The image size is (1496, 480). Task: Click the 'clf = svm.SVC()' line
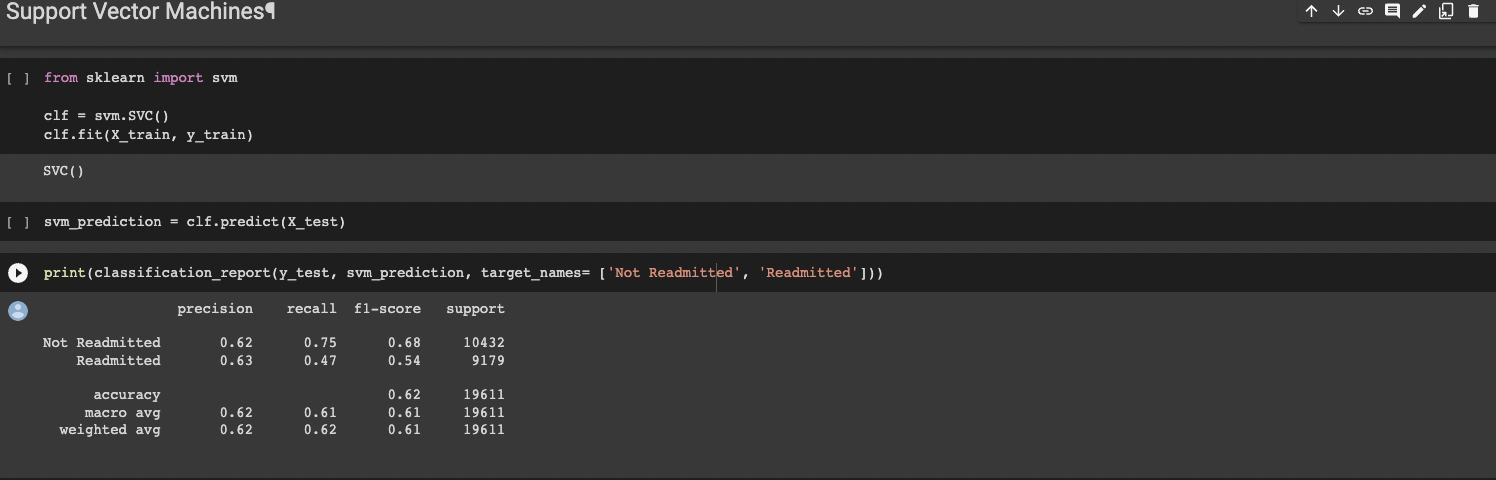tap(106, 116)
